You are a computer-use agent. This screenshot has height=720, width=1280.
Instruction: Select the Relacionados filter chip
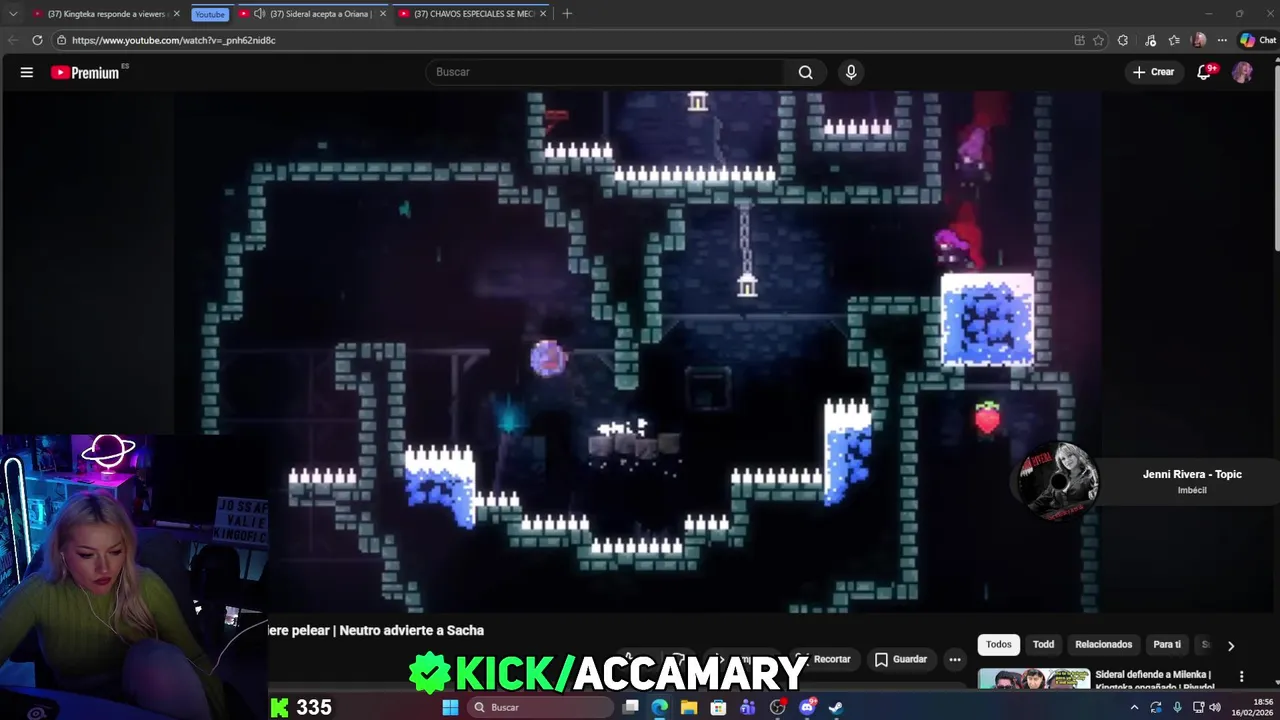click(1103, 644)
